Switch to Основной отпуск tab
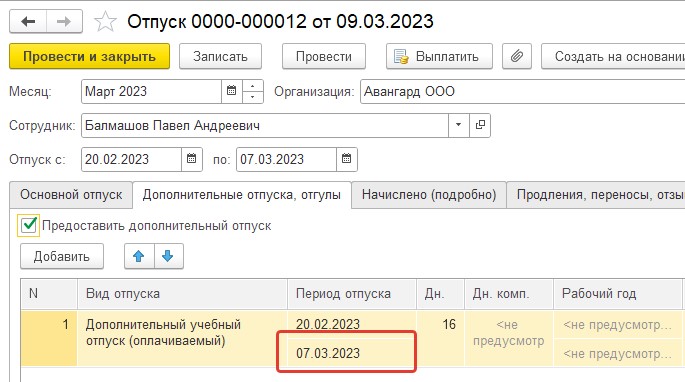Image resolution: width=685 pixels, height=382 pixels. coord(71,194)
